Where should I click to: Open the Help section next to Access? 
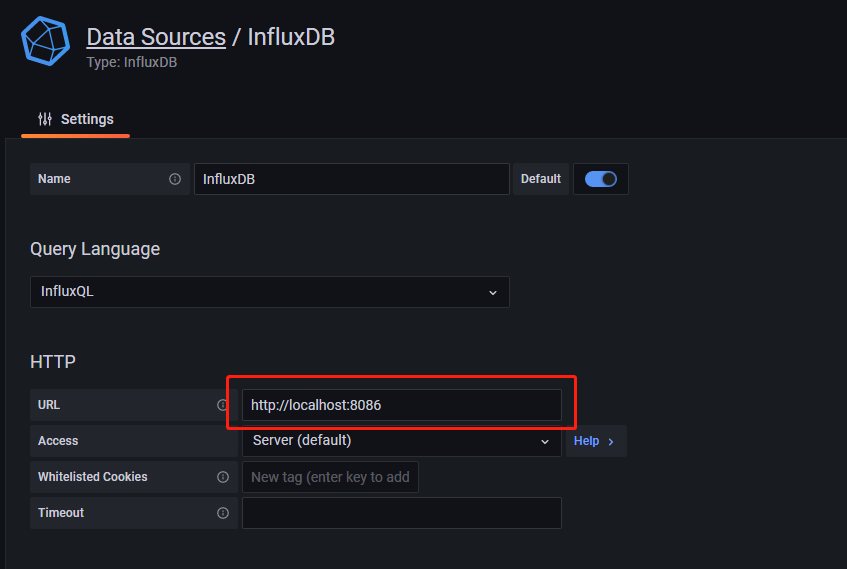coord(594,441)
